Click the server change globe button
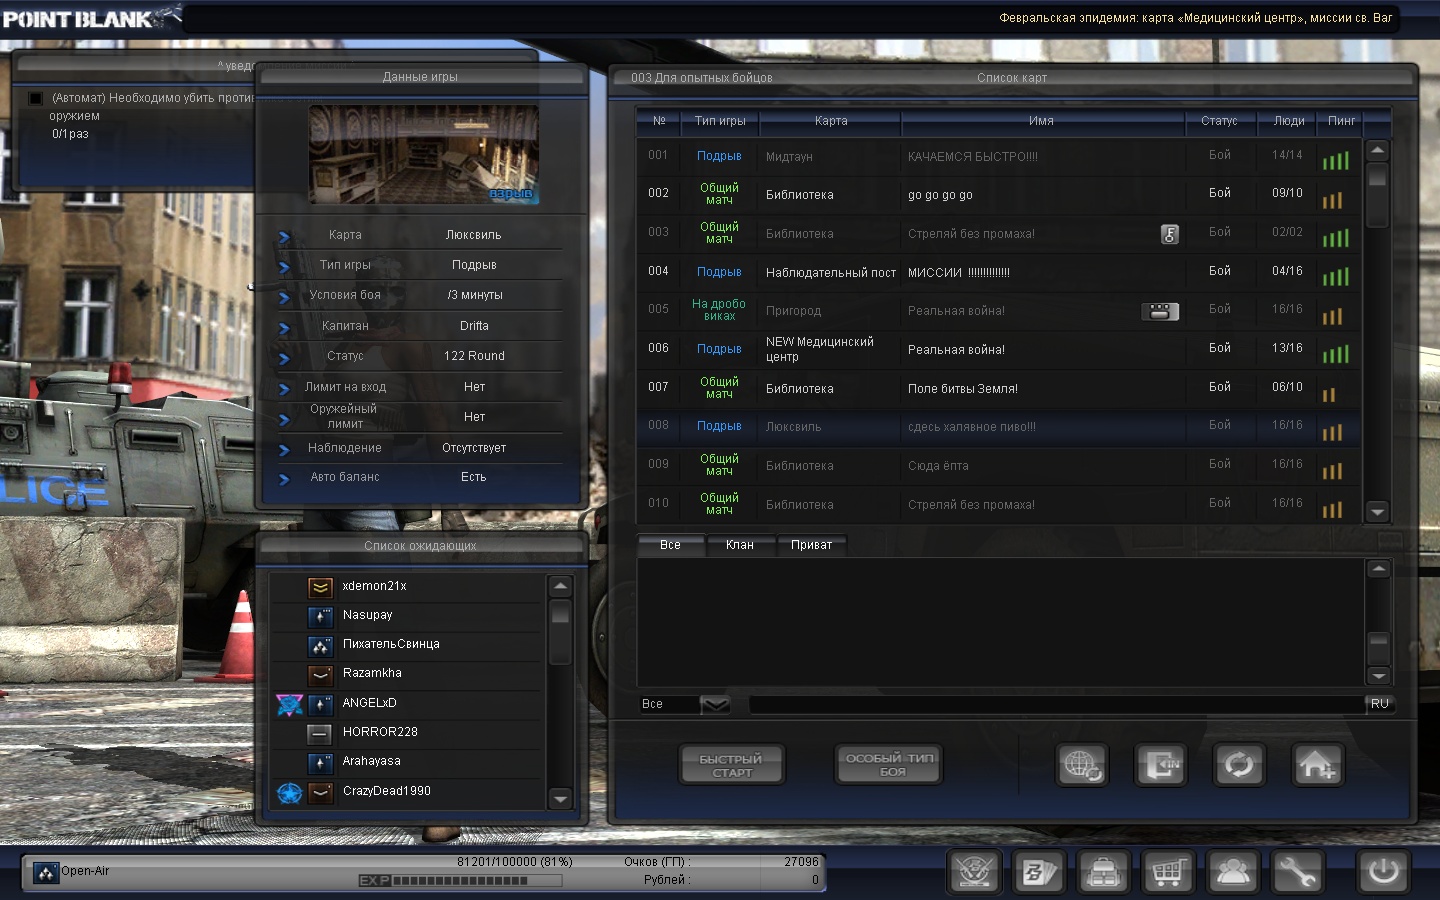The width and height of the screenshot is (1440, 900). point(1082,765)
